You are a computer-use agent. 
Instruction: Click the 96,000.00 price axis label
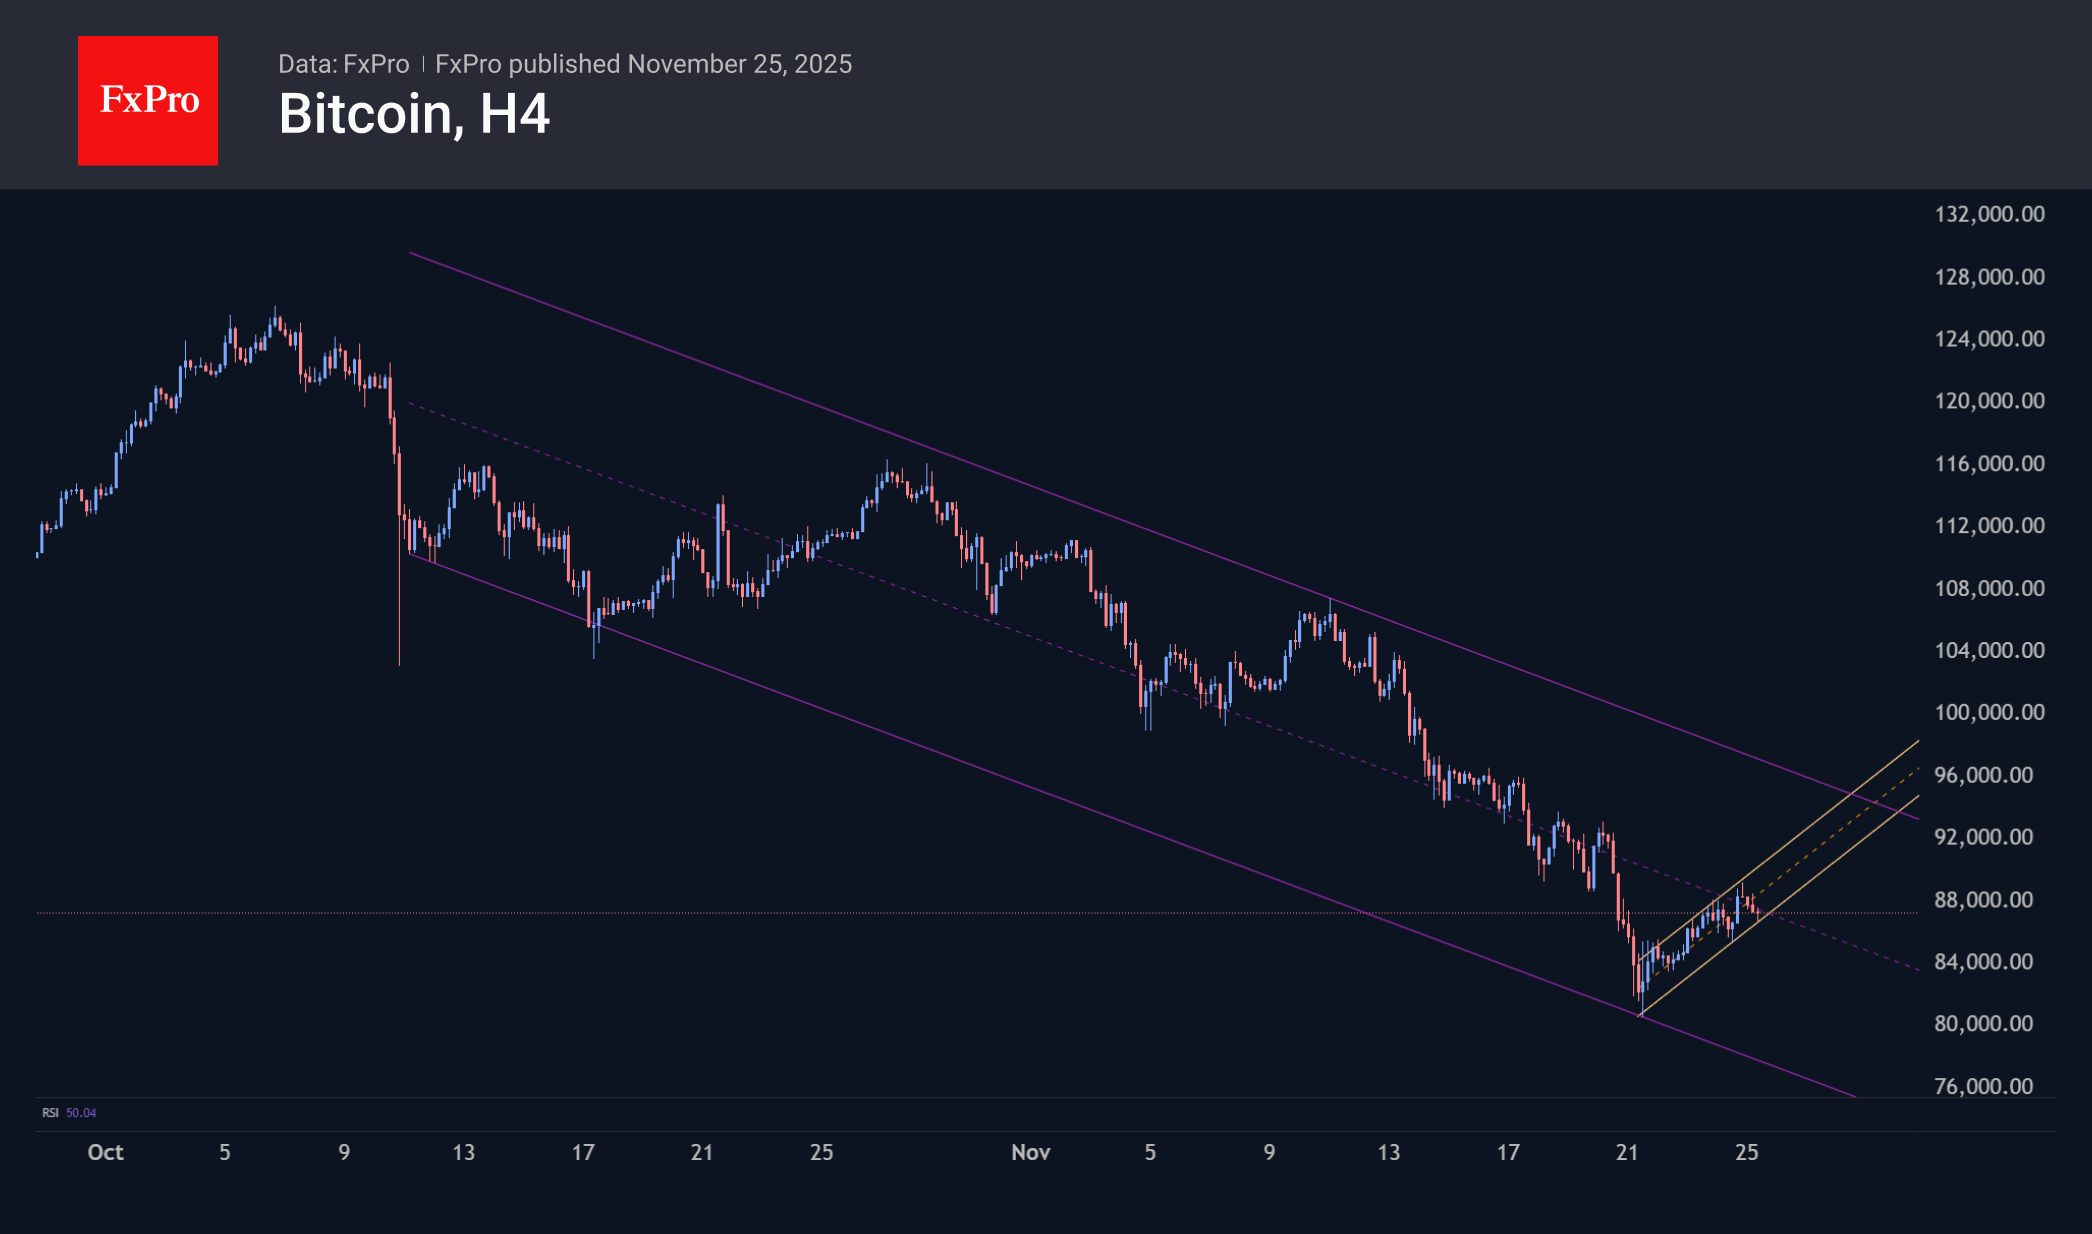[x=1983, y=775]
